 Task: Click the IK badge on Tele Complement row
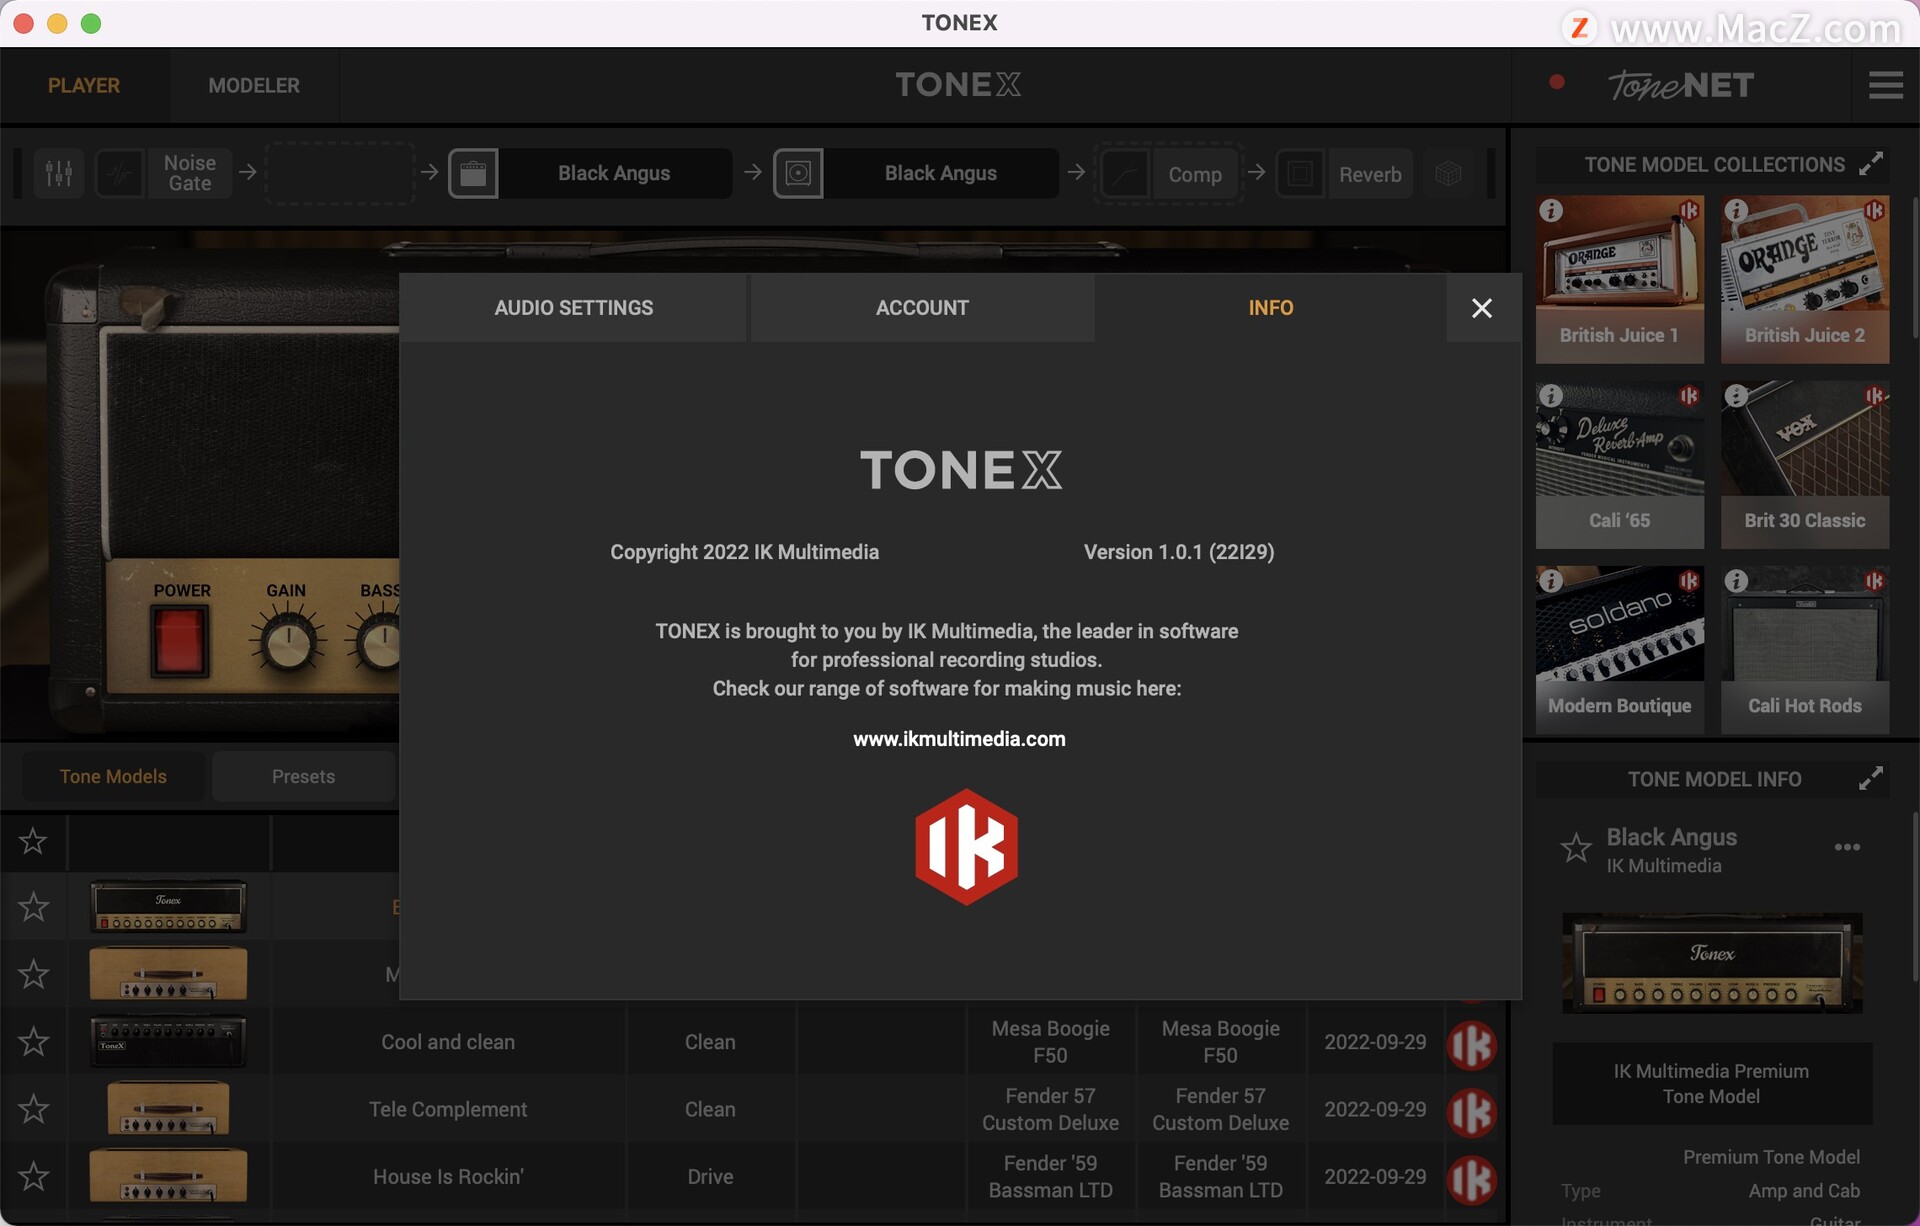pyautogui.click(x=1472, y=1112)
